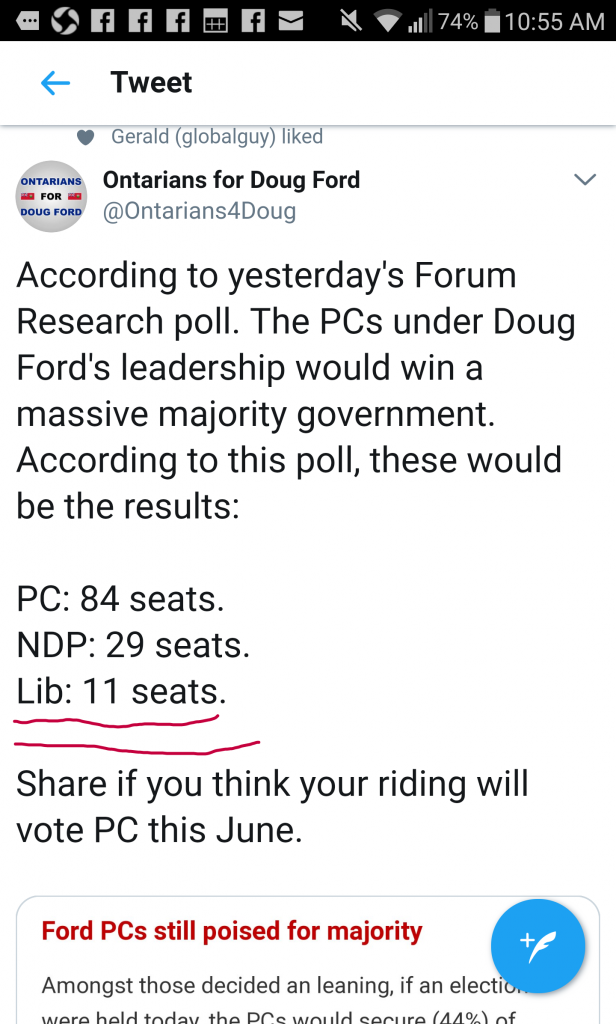Tap the muted sound status icon
Viewport: 616px width, 1024px height.
point(350,20)
